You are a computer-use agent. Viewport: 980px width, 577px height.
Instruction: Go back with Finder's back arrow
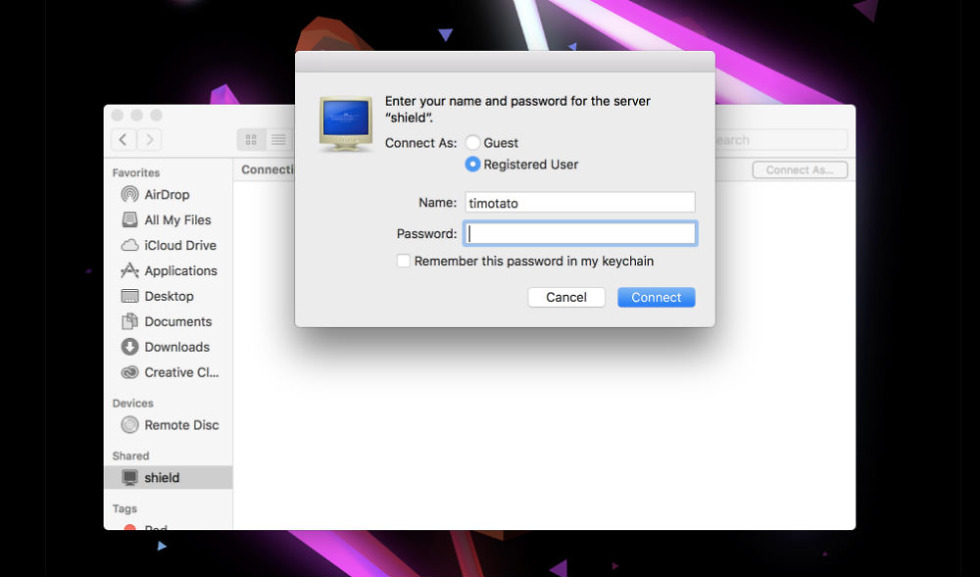click(x=123, y=139)
